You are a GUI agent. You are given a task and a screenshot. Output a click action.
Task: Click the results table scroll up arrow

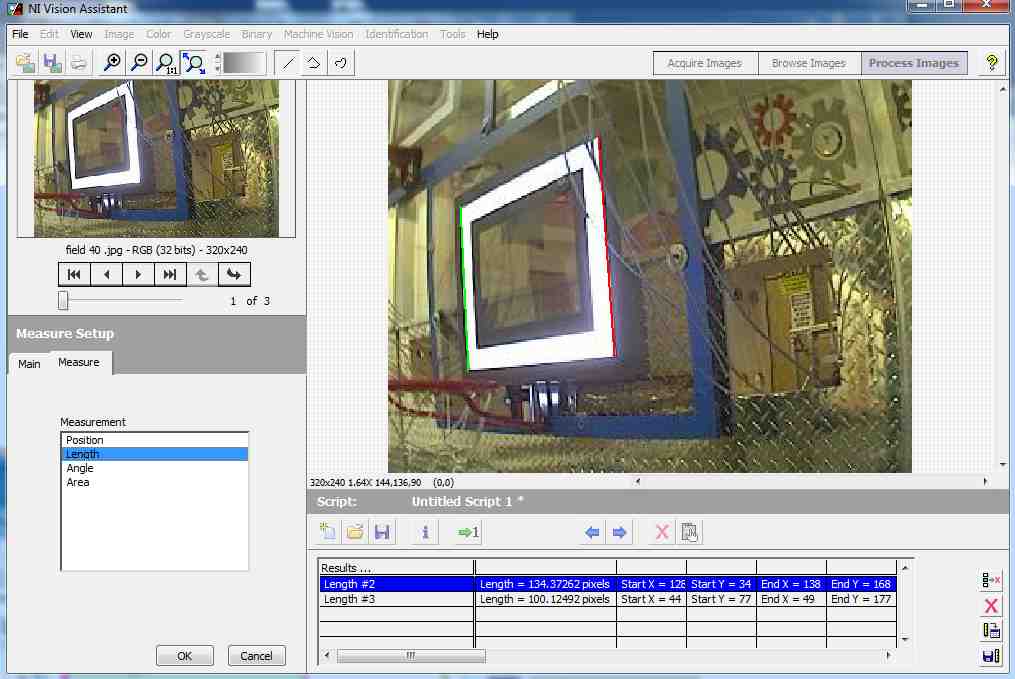pos(905,568)
